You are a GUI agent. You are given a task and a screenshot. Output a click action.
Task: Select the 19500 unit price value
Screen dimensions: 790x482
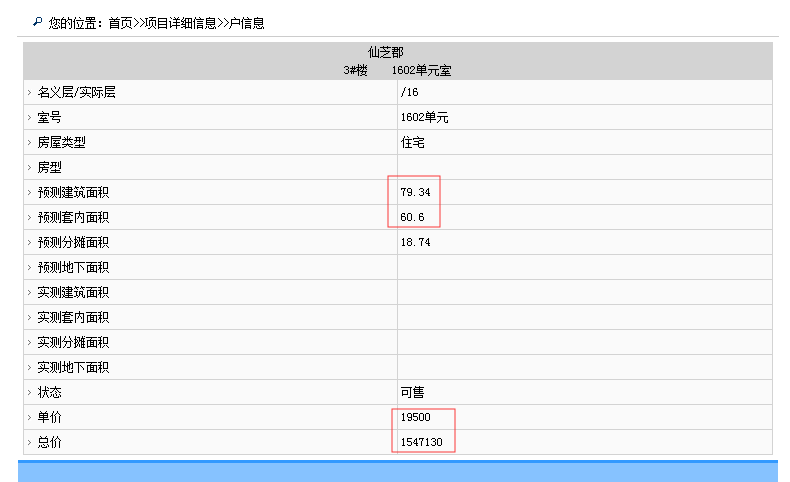[x=416, y=417]
